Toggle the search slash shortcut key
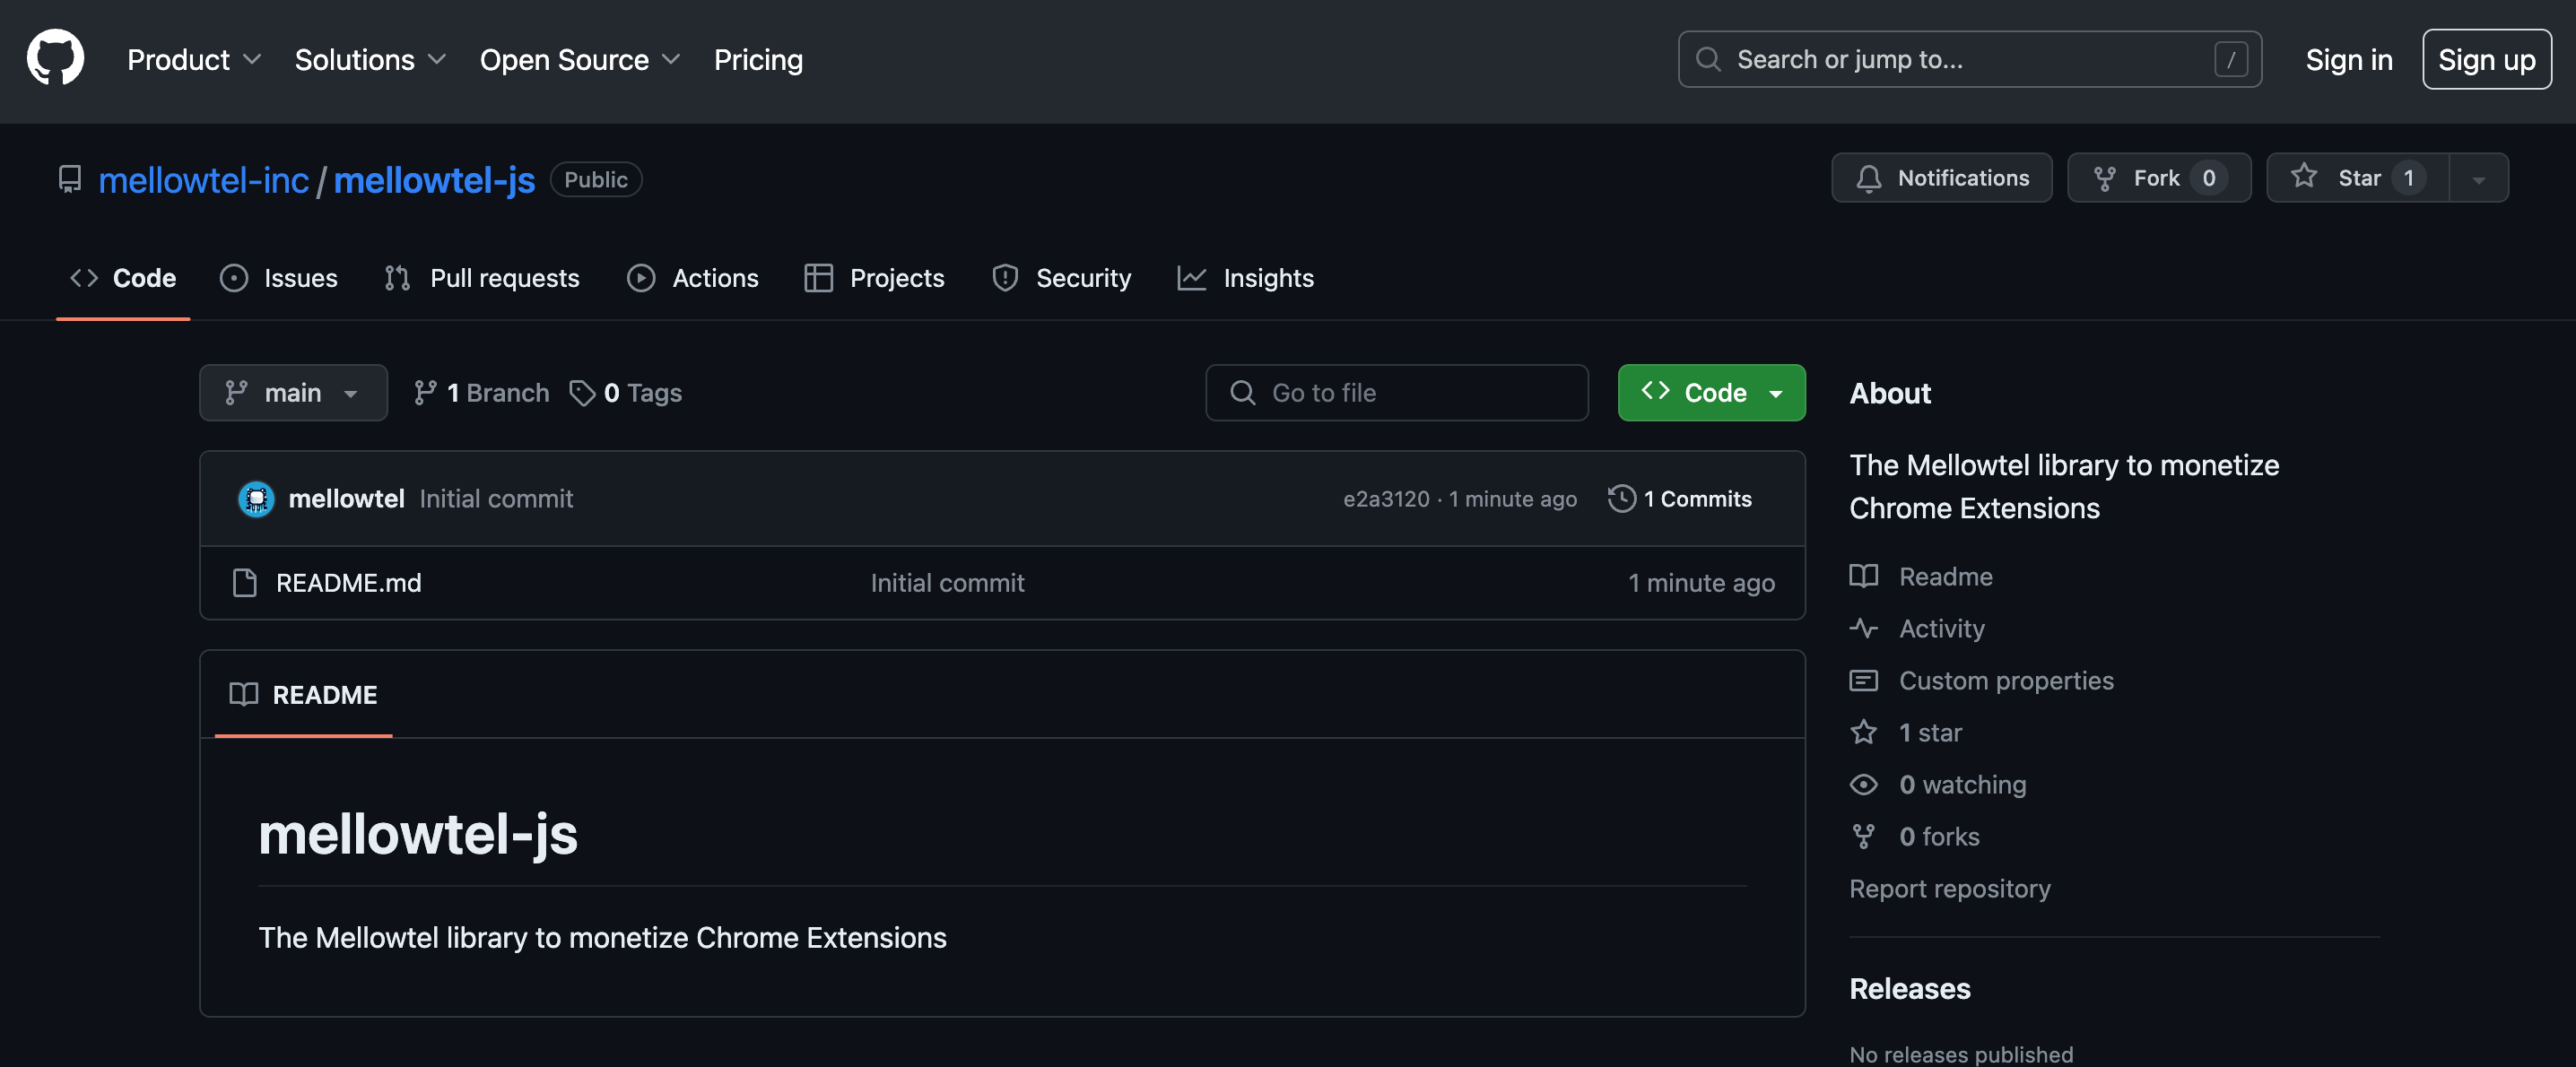 pyautogui.click(x=2231, y=59)
